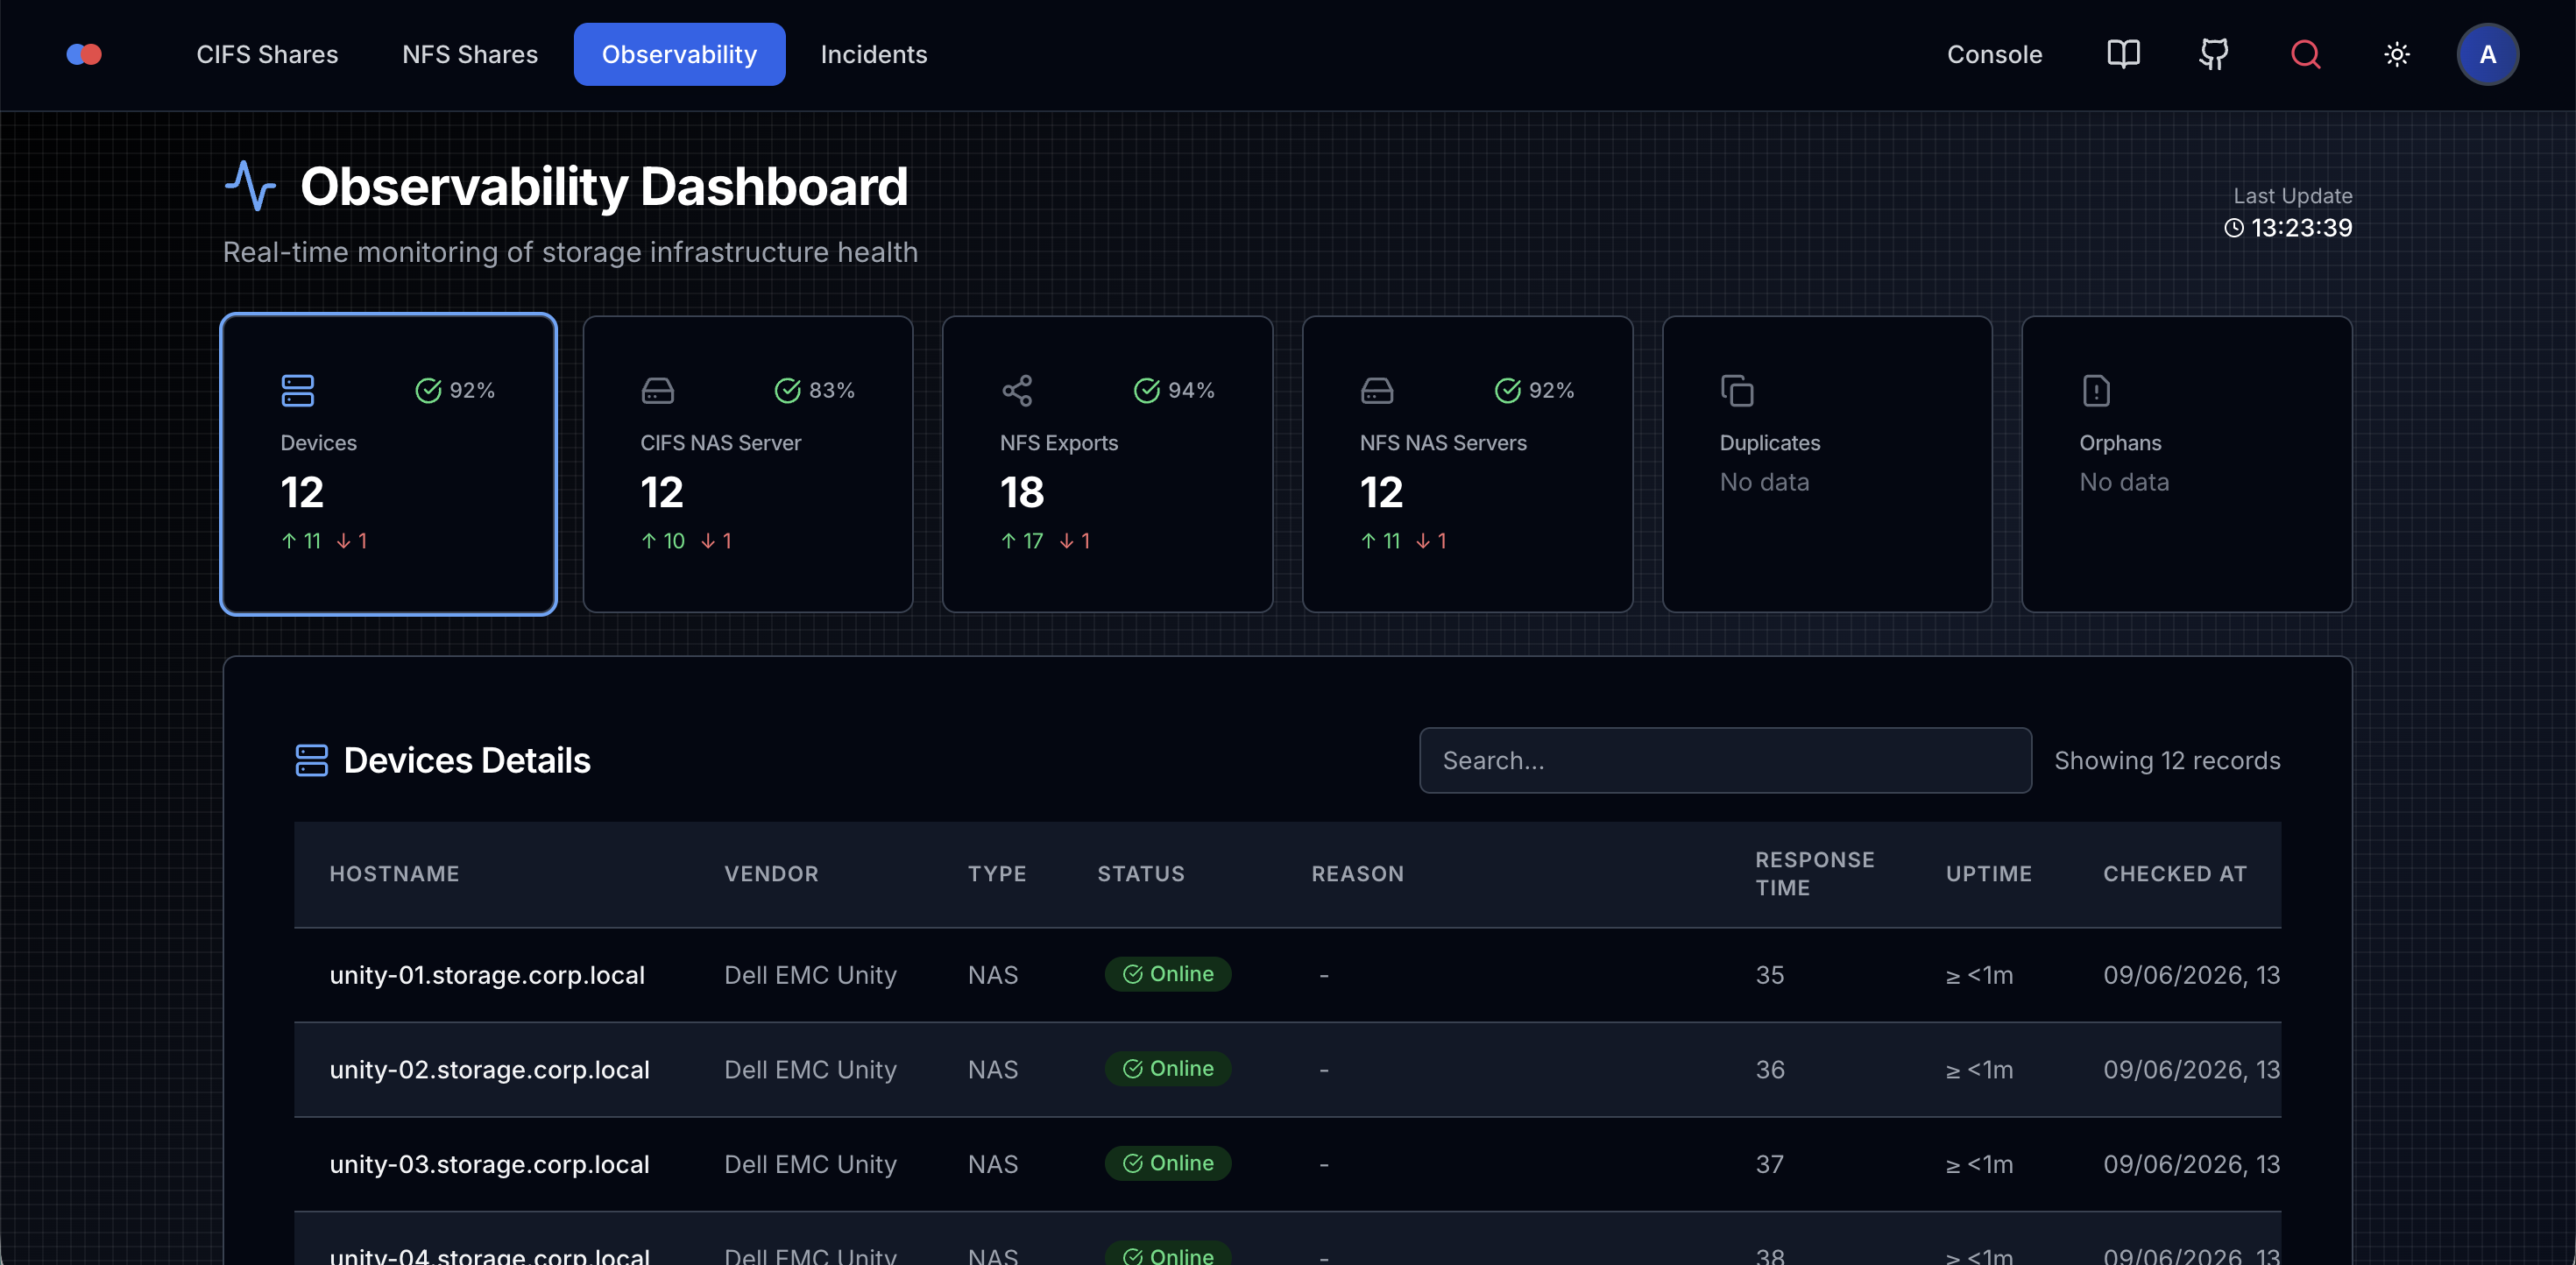Focus the Devices Details search field
Image resolution: width=2576 pixels, height=1265 pixels.
coord(1725,760)
